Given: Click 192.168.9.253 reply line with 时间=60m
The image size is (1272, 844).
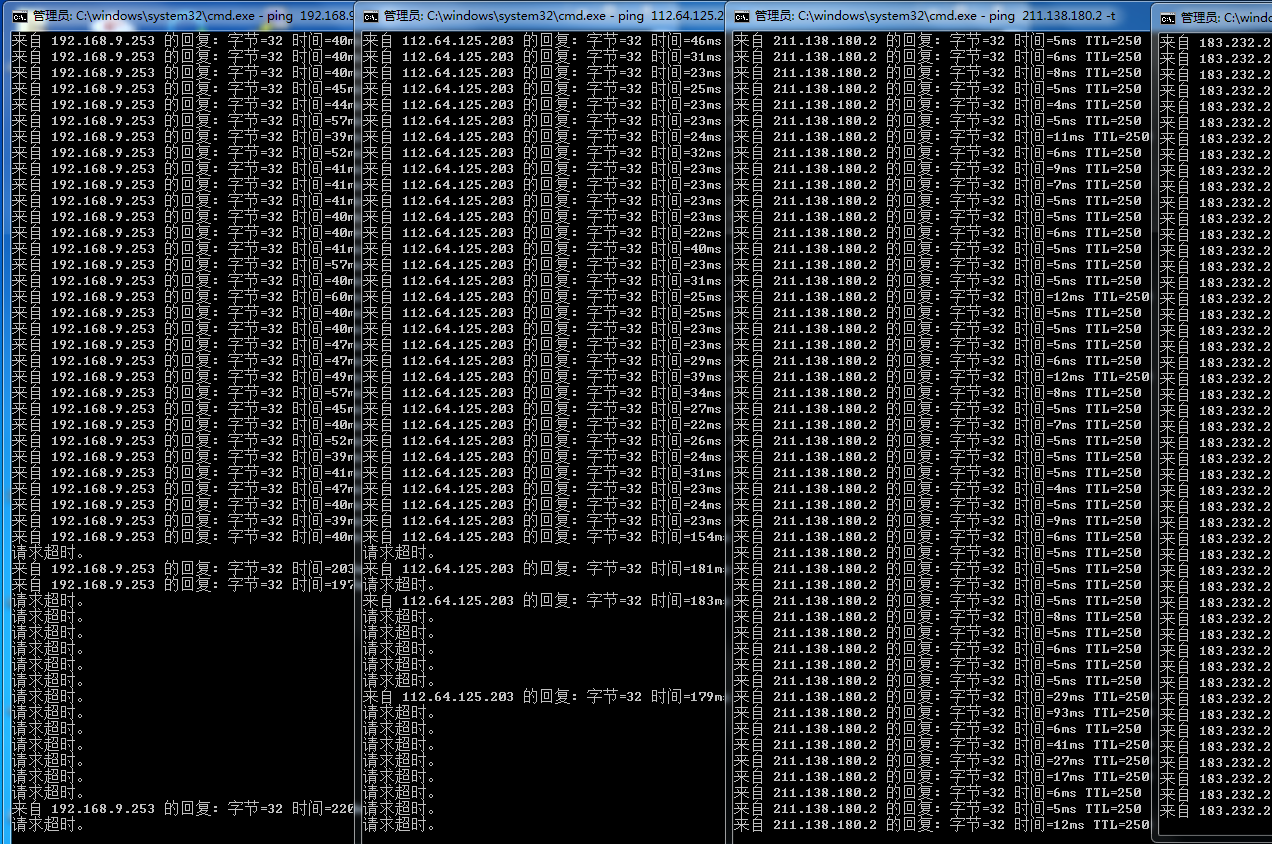Looking at the screenshot, I should click(183, 297).
